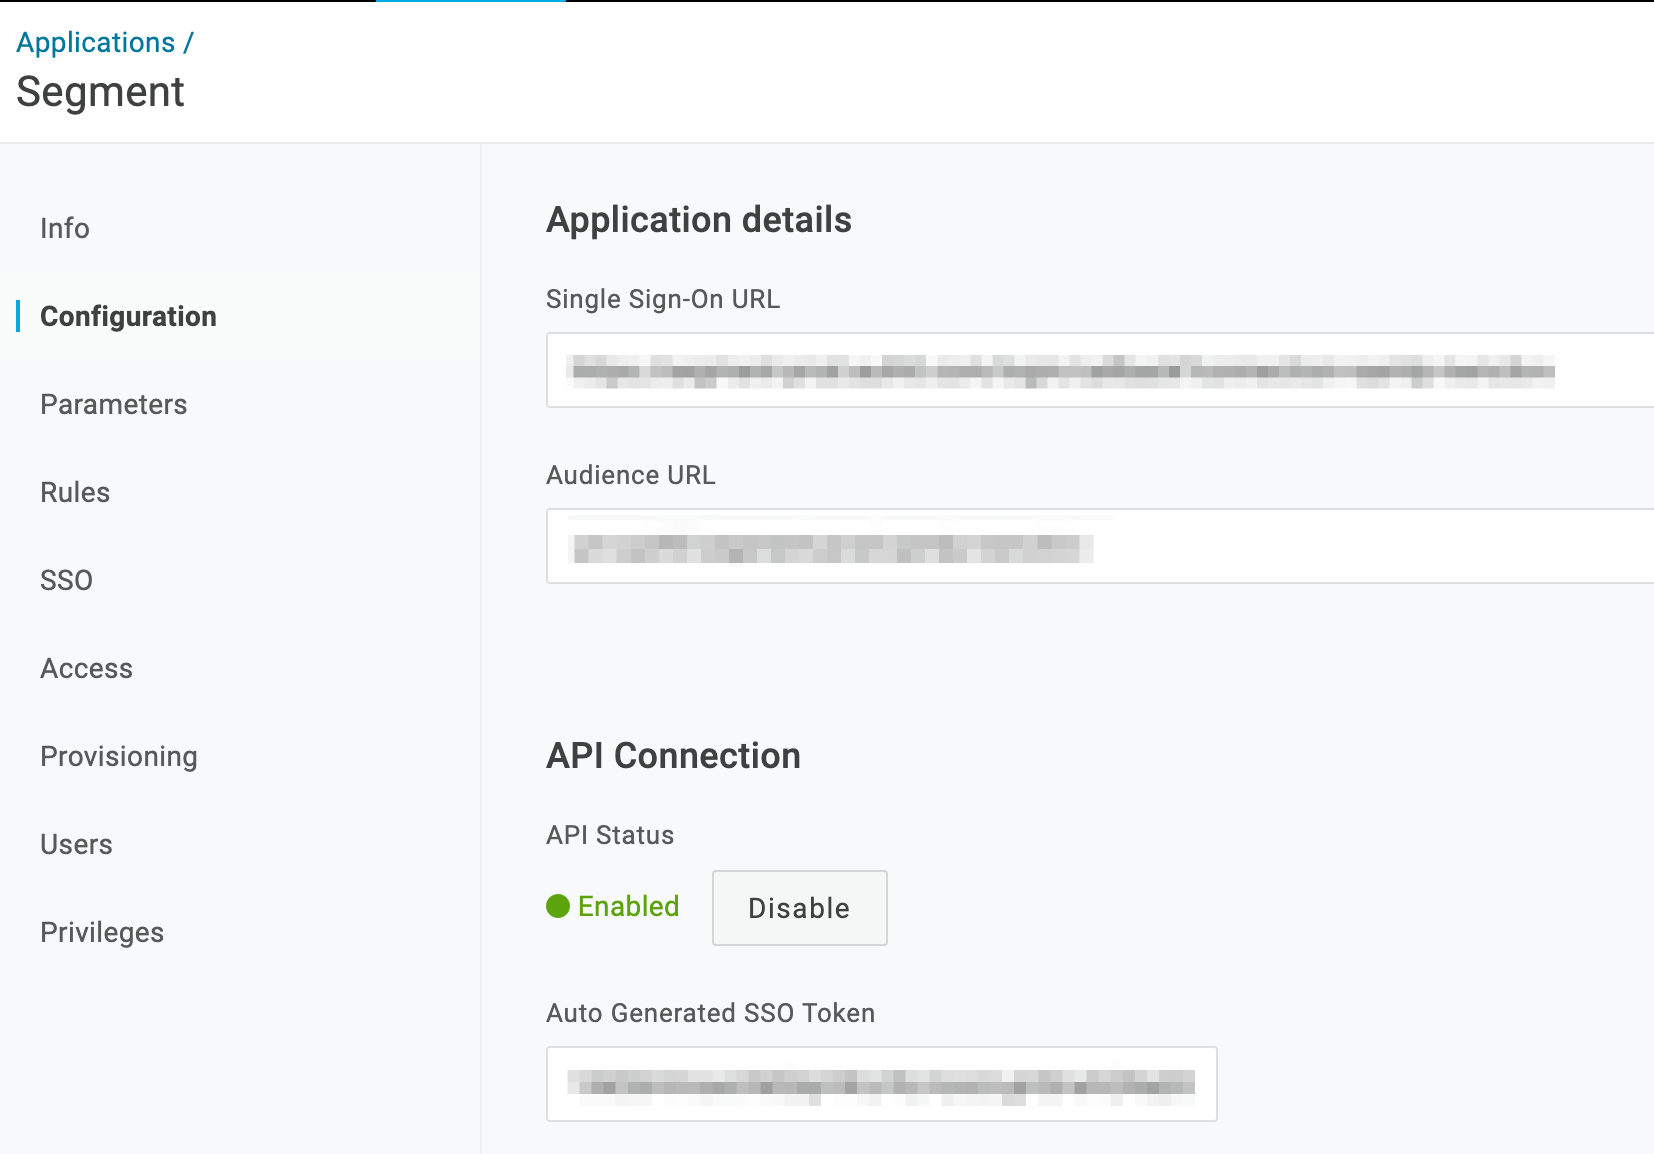Click the green Enabled status indicator
The width and height of the screenshot is (1654, 1154).
[x=612, y=906]
